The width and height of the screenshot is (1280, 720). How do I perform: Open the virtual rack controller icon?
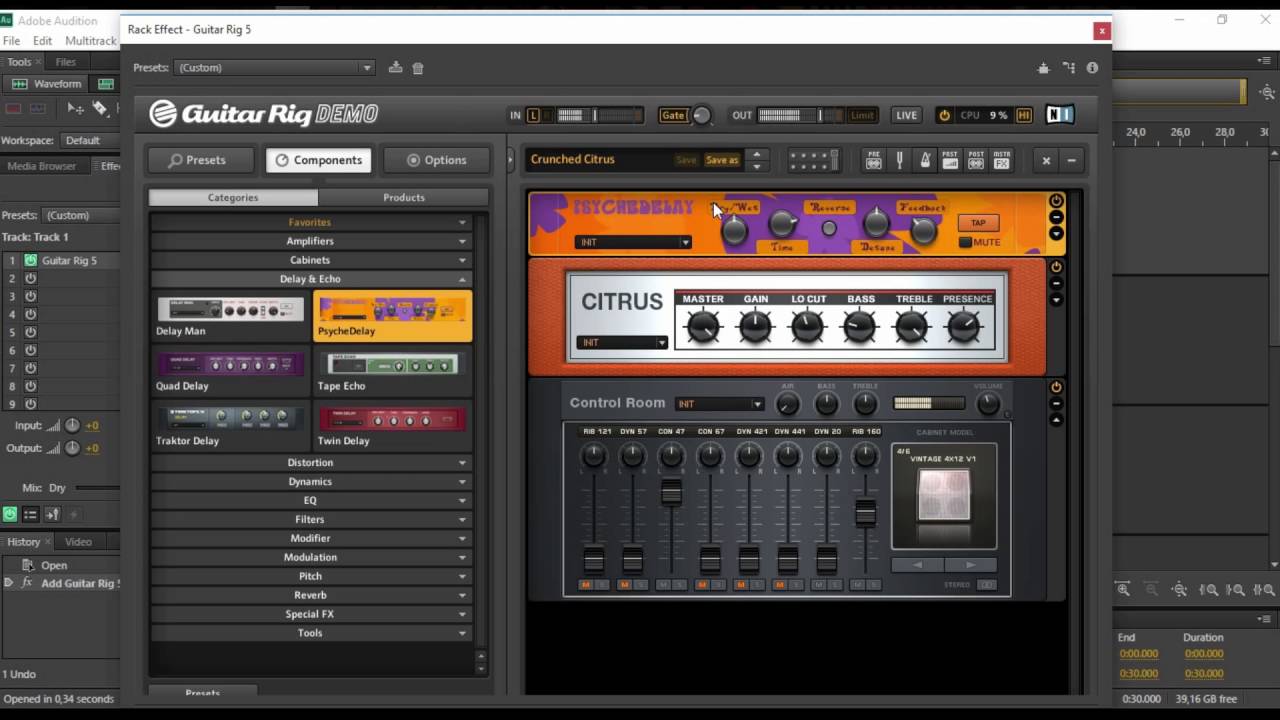pyautogui.click(x=813, y=160)
